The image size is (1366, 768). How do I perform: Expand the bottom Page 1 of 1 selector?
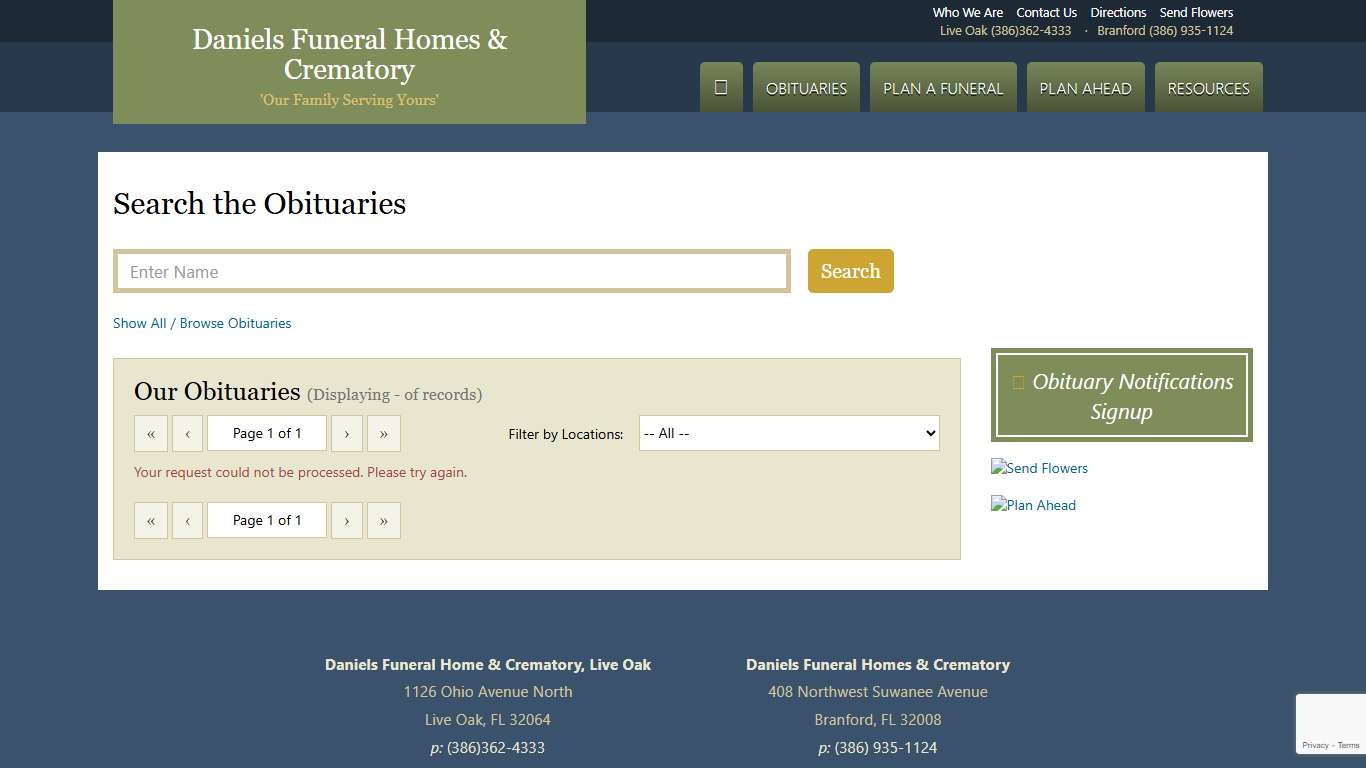pyautogui.click(x=266, y=520)
